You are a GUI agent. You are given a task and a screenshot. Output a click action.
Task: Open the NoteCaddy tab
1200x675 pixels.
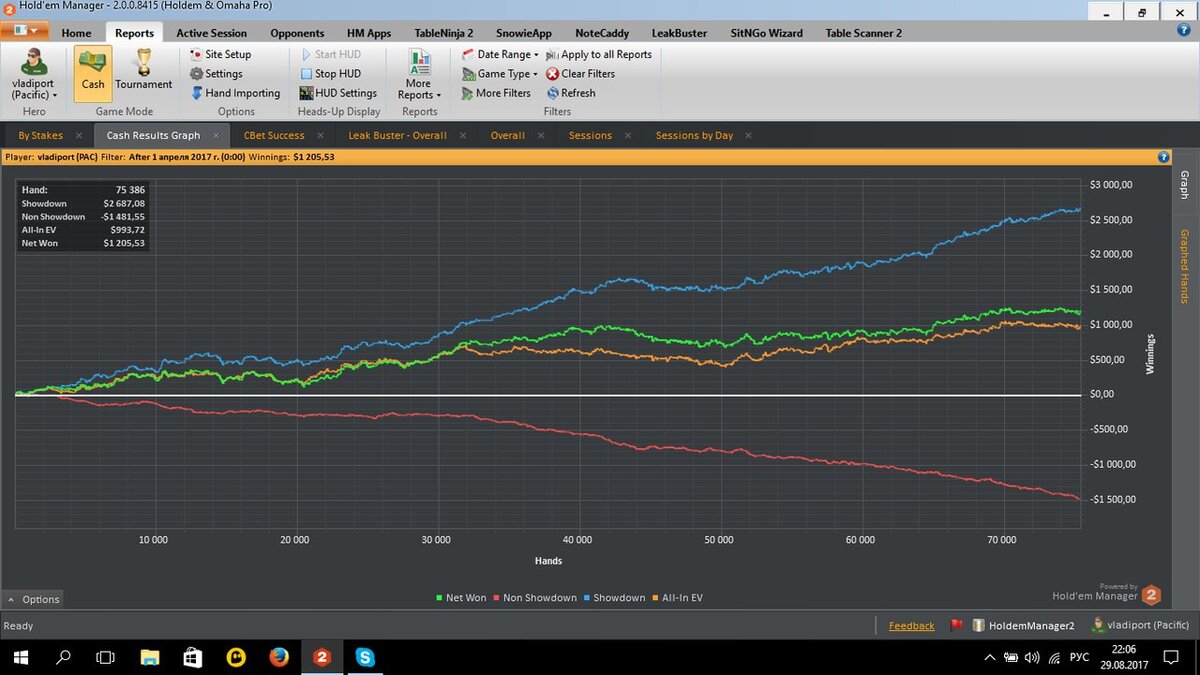[x=602, y=33]
